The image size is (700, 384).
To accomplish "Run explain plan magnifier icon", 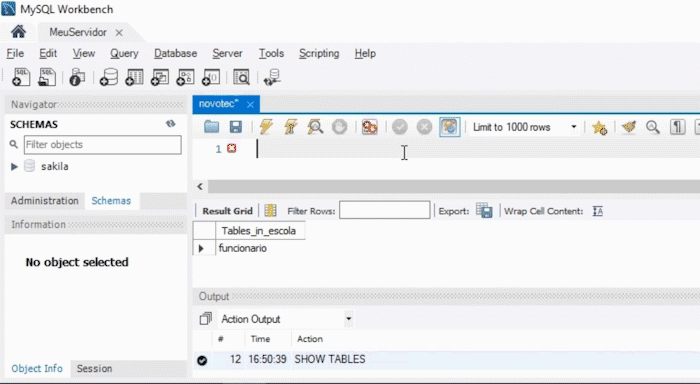I will [315, 127].
